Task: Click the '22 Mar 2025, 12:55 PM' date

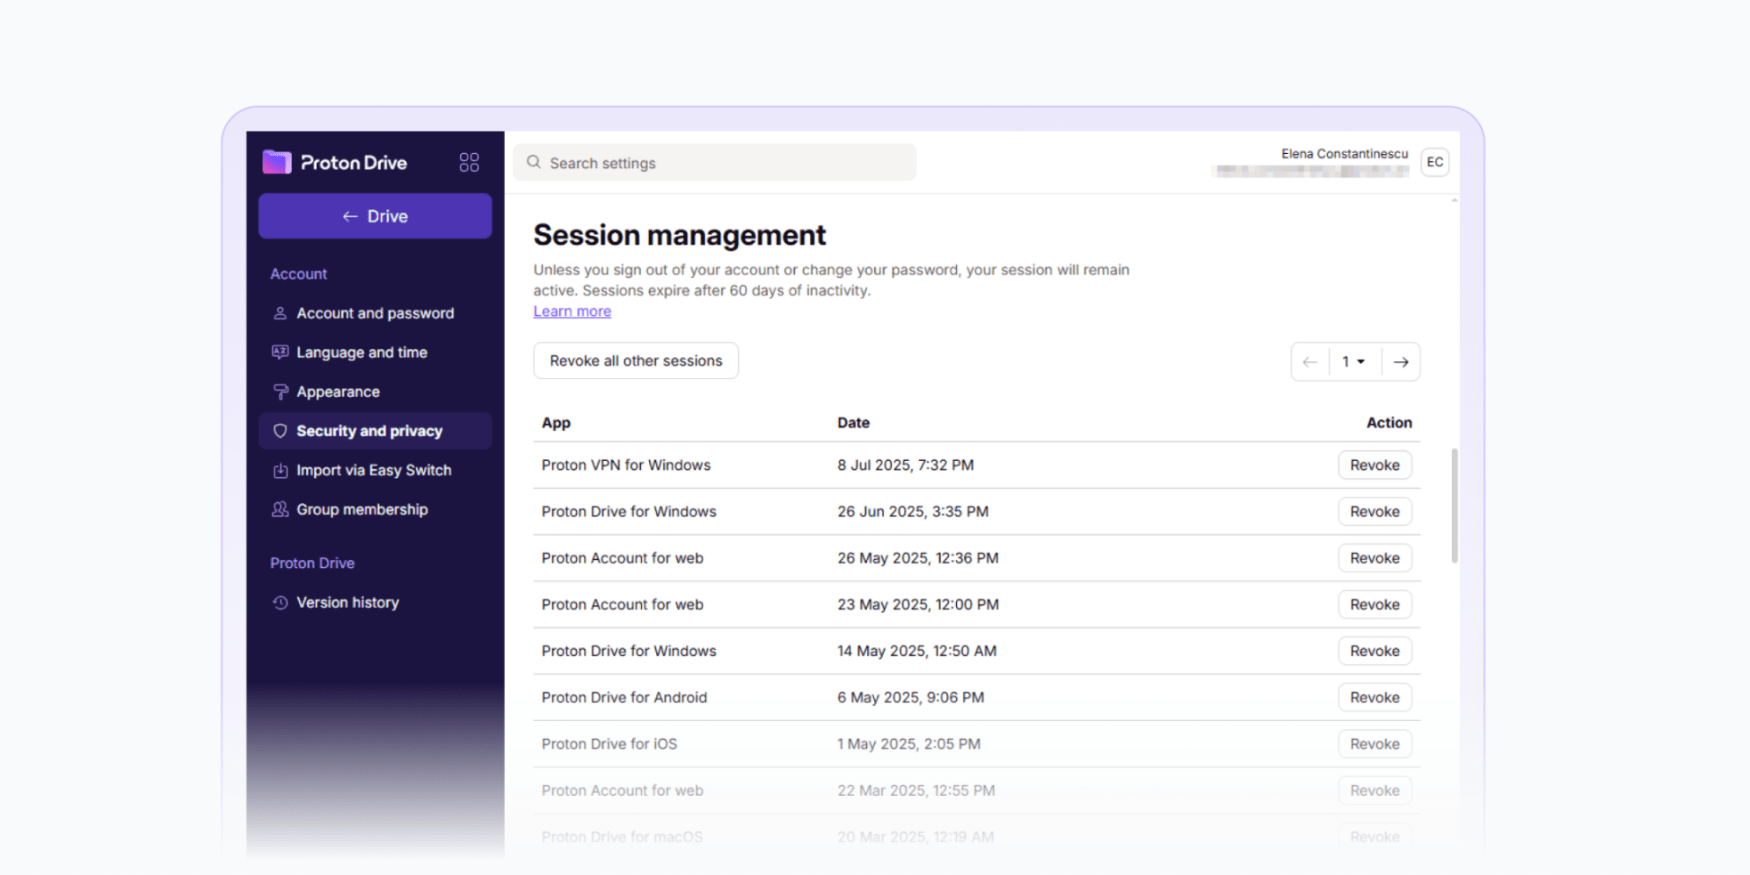Action: point(916,790)
